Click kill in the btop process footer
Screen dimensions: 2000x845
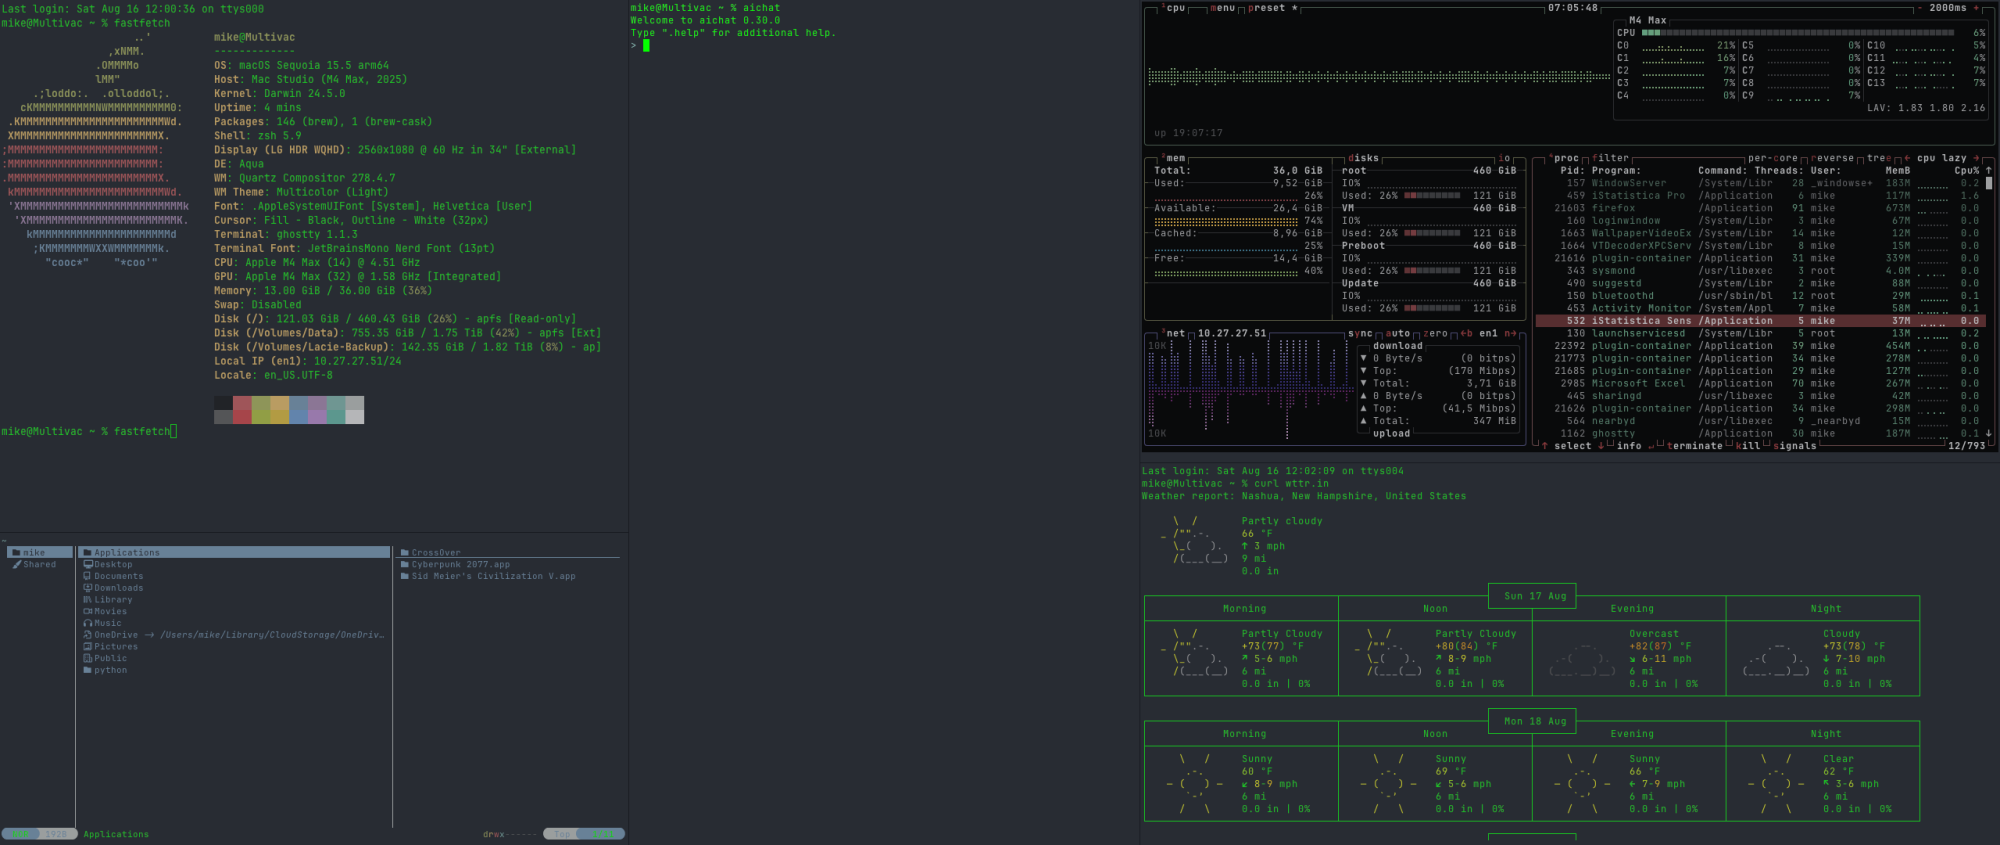pos(1747,446)
